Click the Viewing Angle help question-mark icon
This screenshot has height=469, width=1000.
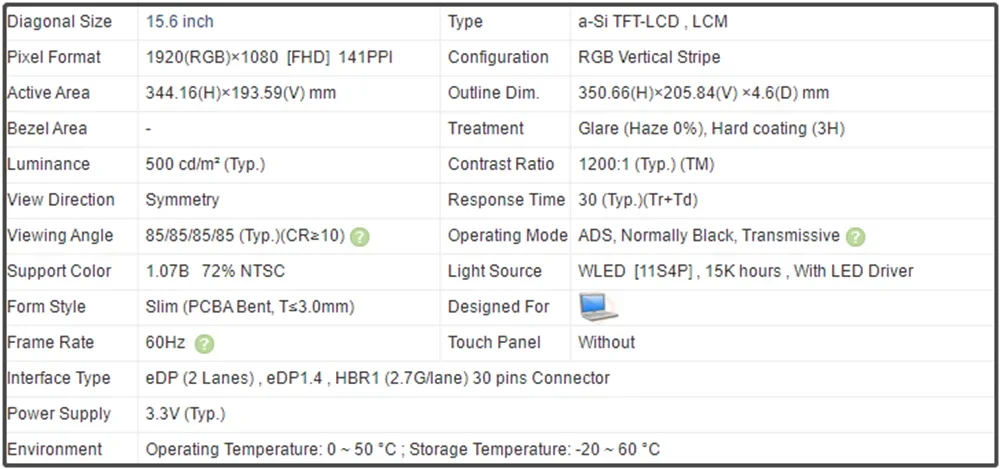coord(360,237)
